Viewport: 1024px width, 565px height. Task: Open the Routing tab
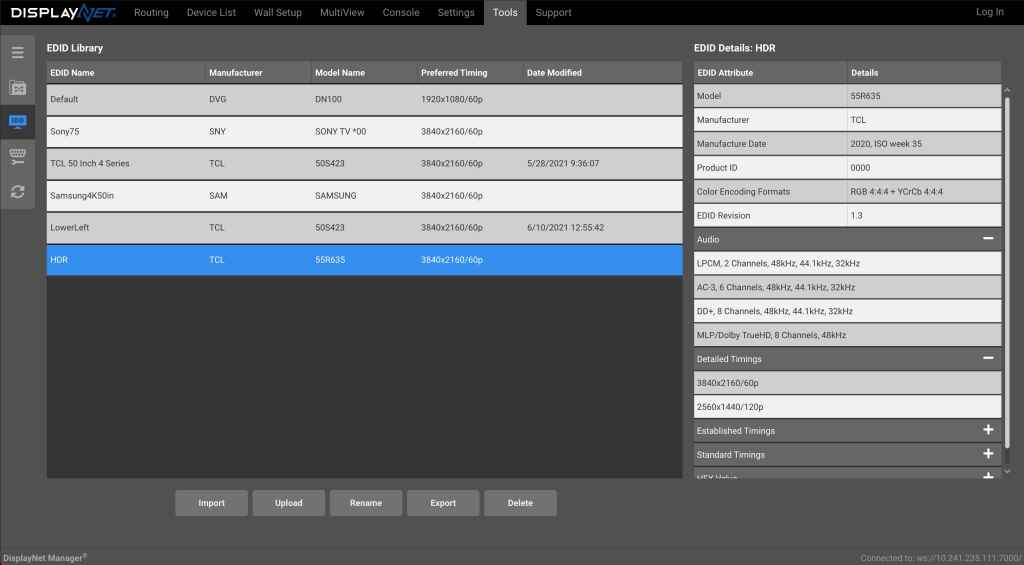coord(151,12)
